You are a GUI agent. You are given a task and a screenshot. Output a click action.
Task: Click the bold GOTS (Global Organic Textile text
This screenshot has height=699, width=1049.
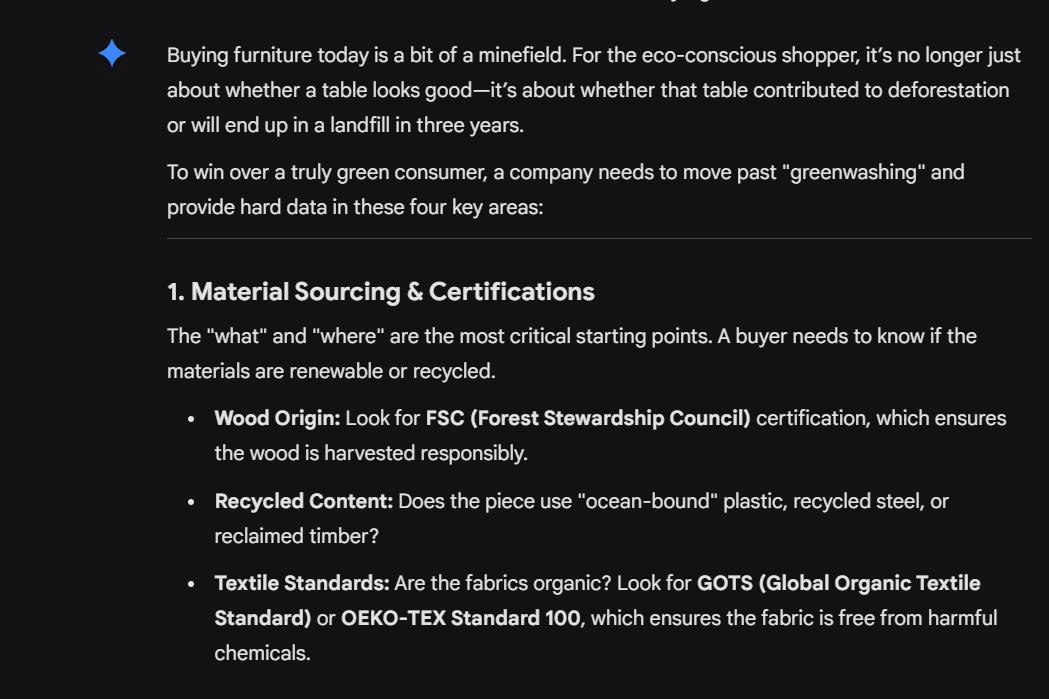pos(838,583)
